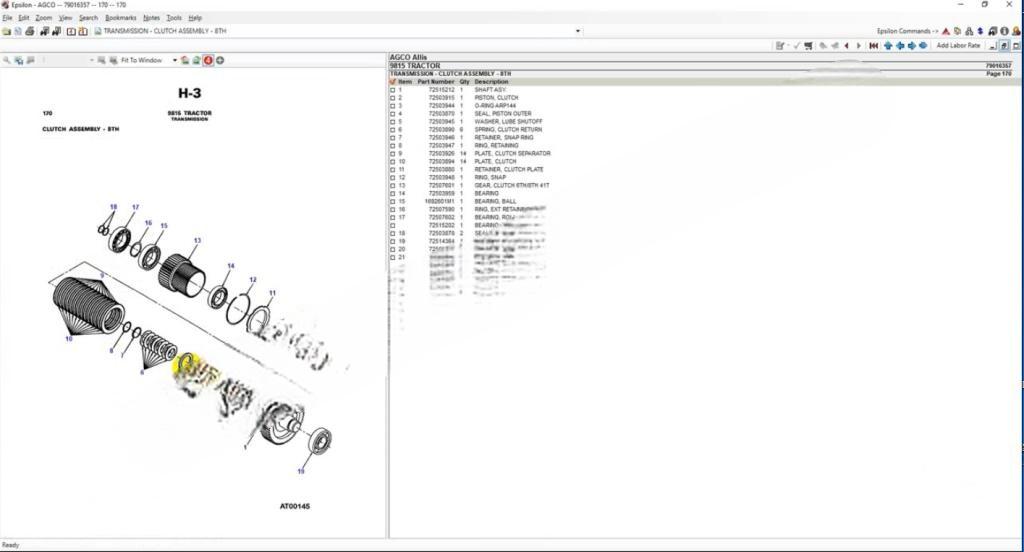The width and height of the screenshot is (1024, 552).
Task: Expand the TRANSMISSION - CLUTCH ASSEMBLY page dropdown
Action: tap(577, 31)
